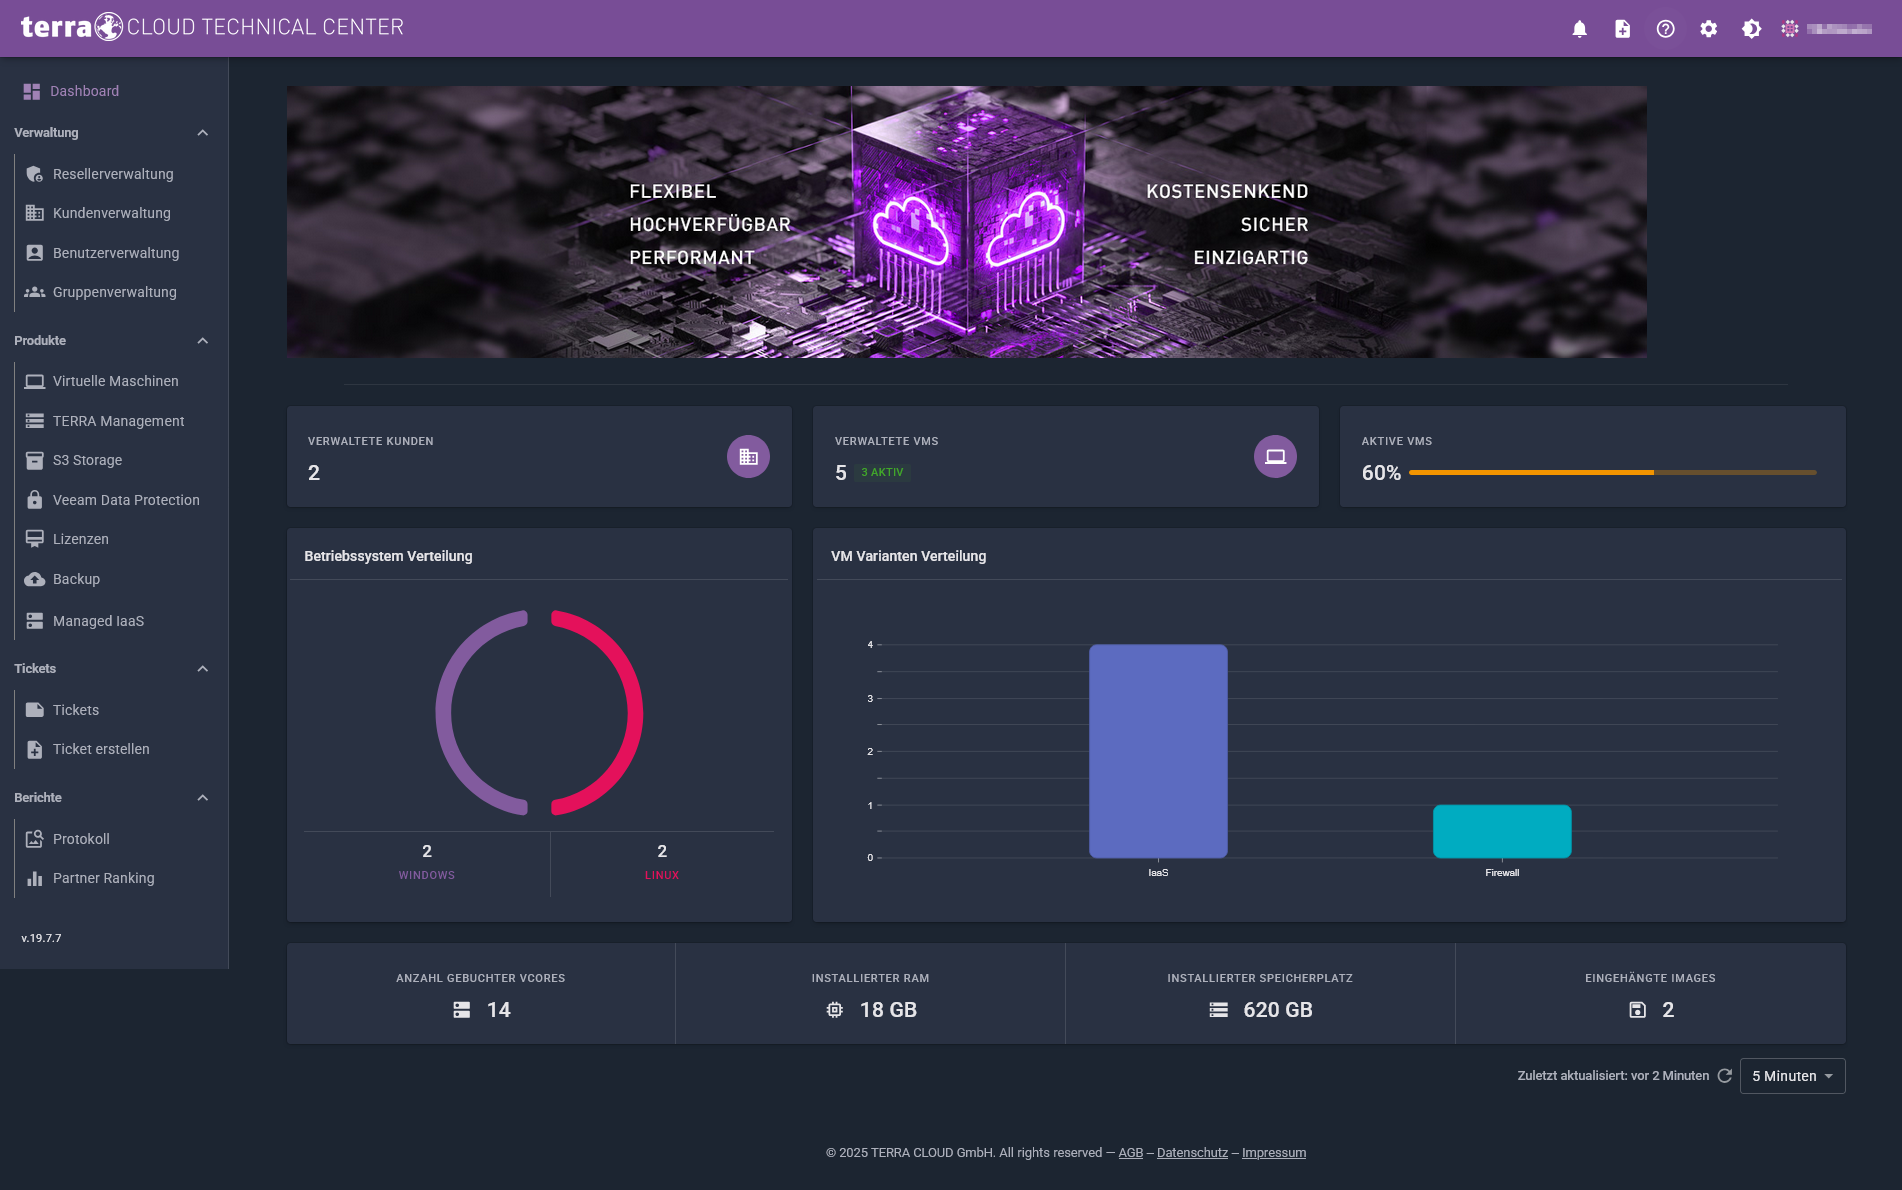Select Veeam Data Protection in sidebar
Image resolution: width=1902 pixels, height=1190 pixels.
tap(126, 500)
